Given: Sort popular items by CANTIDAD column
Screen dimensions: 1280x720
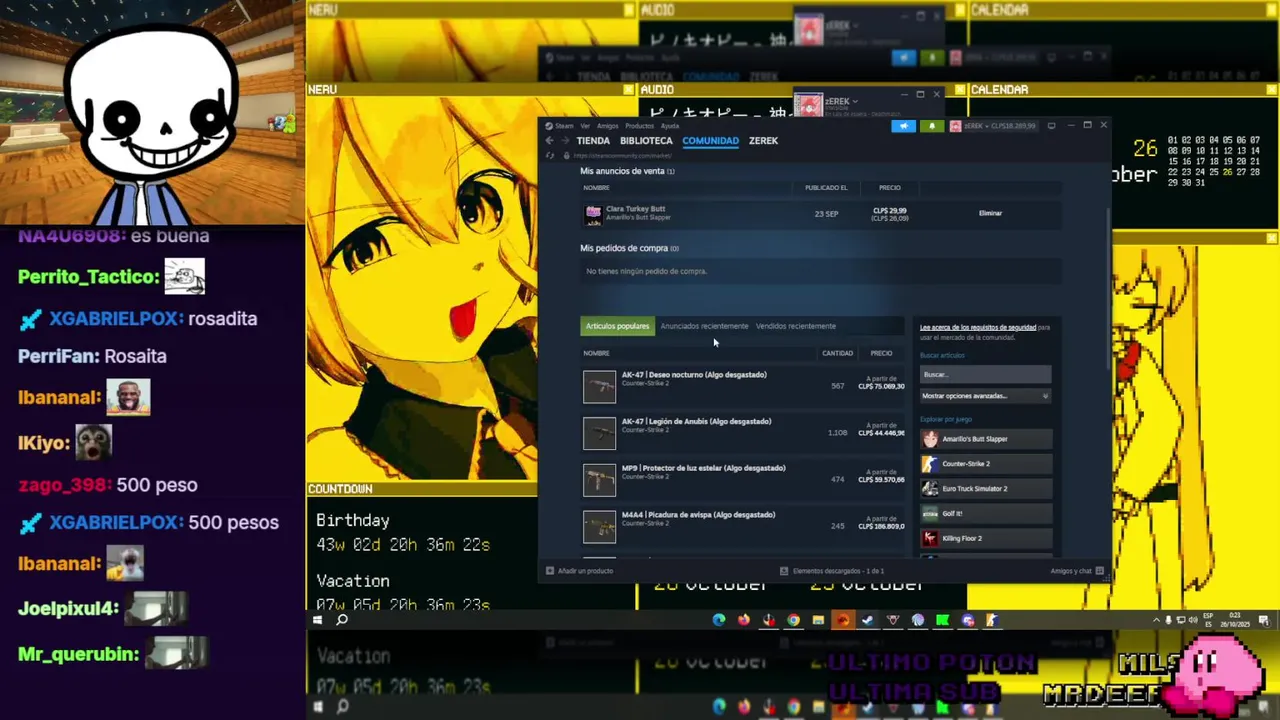Looking at the screenshot, I should (837, 353).
